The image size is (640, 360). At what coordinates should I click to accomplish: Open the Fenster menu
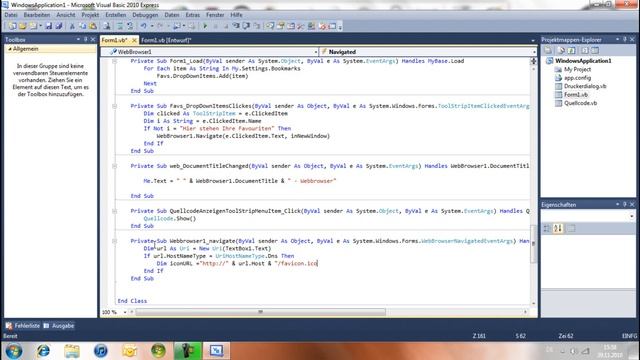[215, 15]
